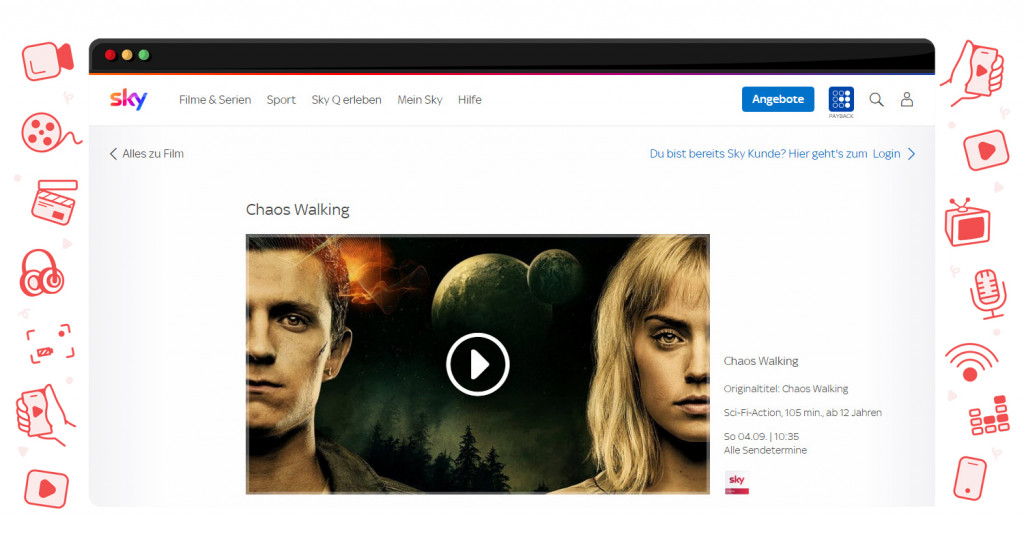Click the Sky channel logo below Sendetermine

point(737,482)
